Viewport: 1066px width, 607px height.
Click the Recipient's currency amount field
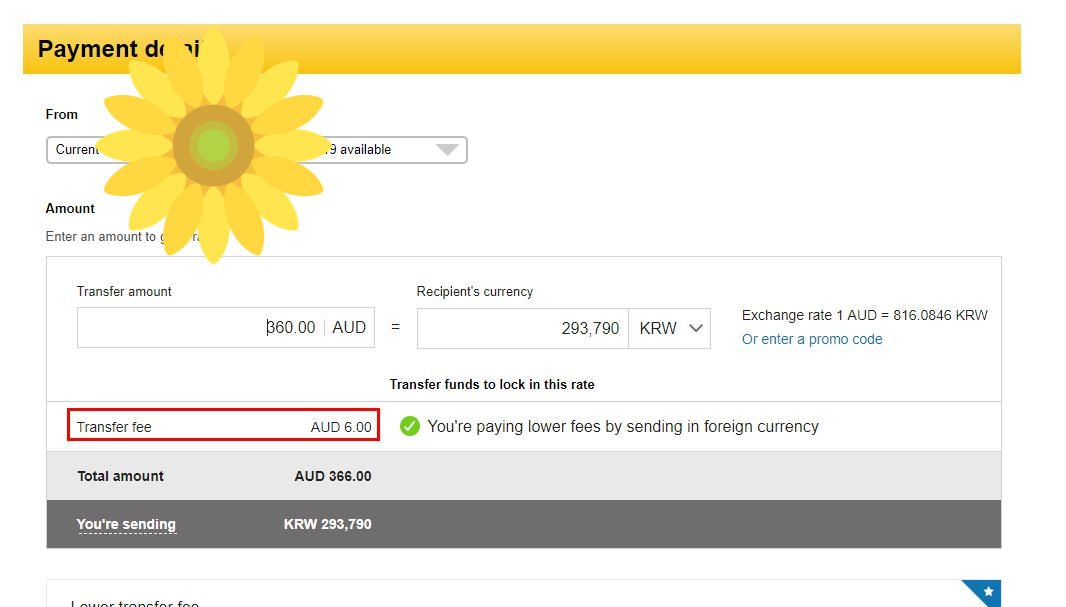pyautogui.click(x=522, y=328)
